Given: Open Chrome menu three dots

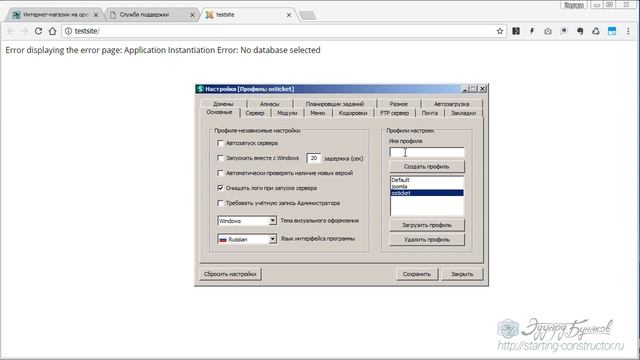Looking at the screenshot, I should pos(628,31).
